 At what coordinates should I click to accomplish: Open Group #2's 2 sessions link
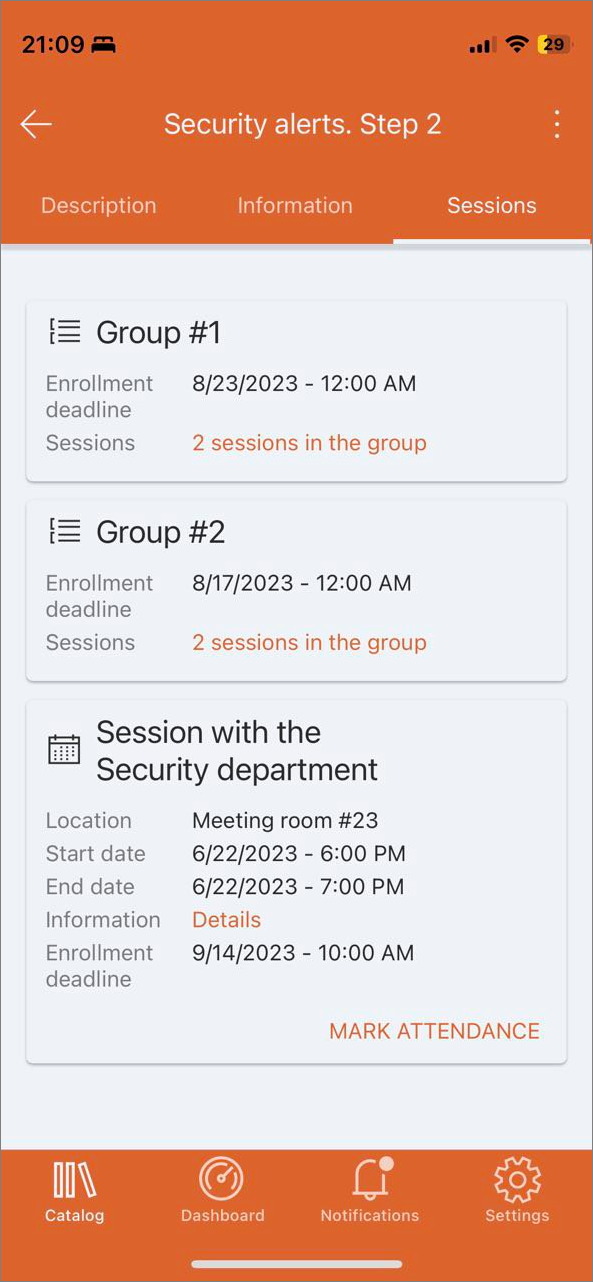(x=309, y=643)
